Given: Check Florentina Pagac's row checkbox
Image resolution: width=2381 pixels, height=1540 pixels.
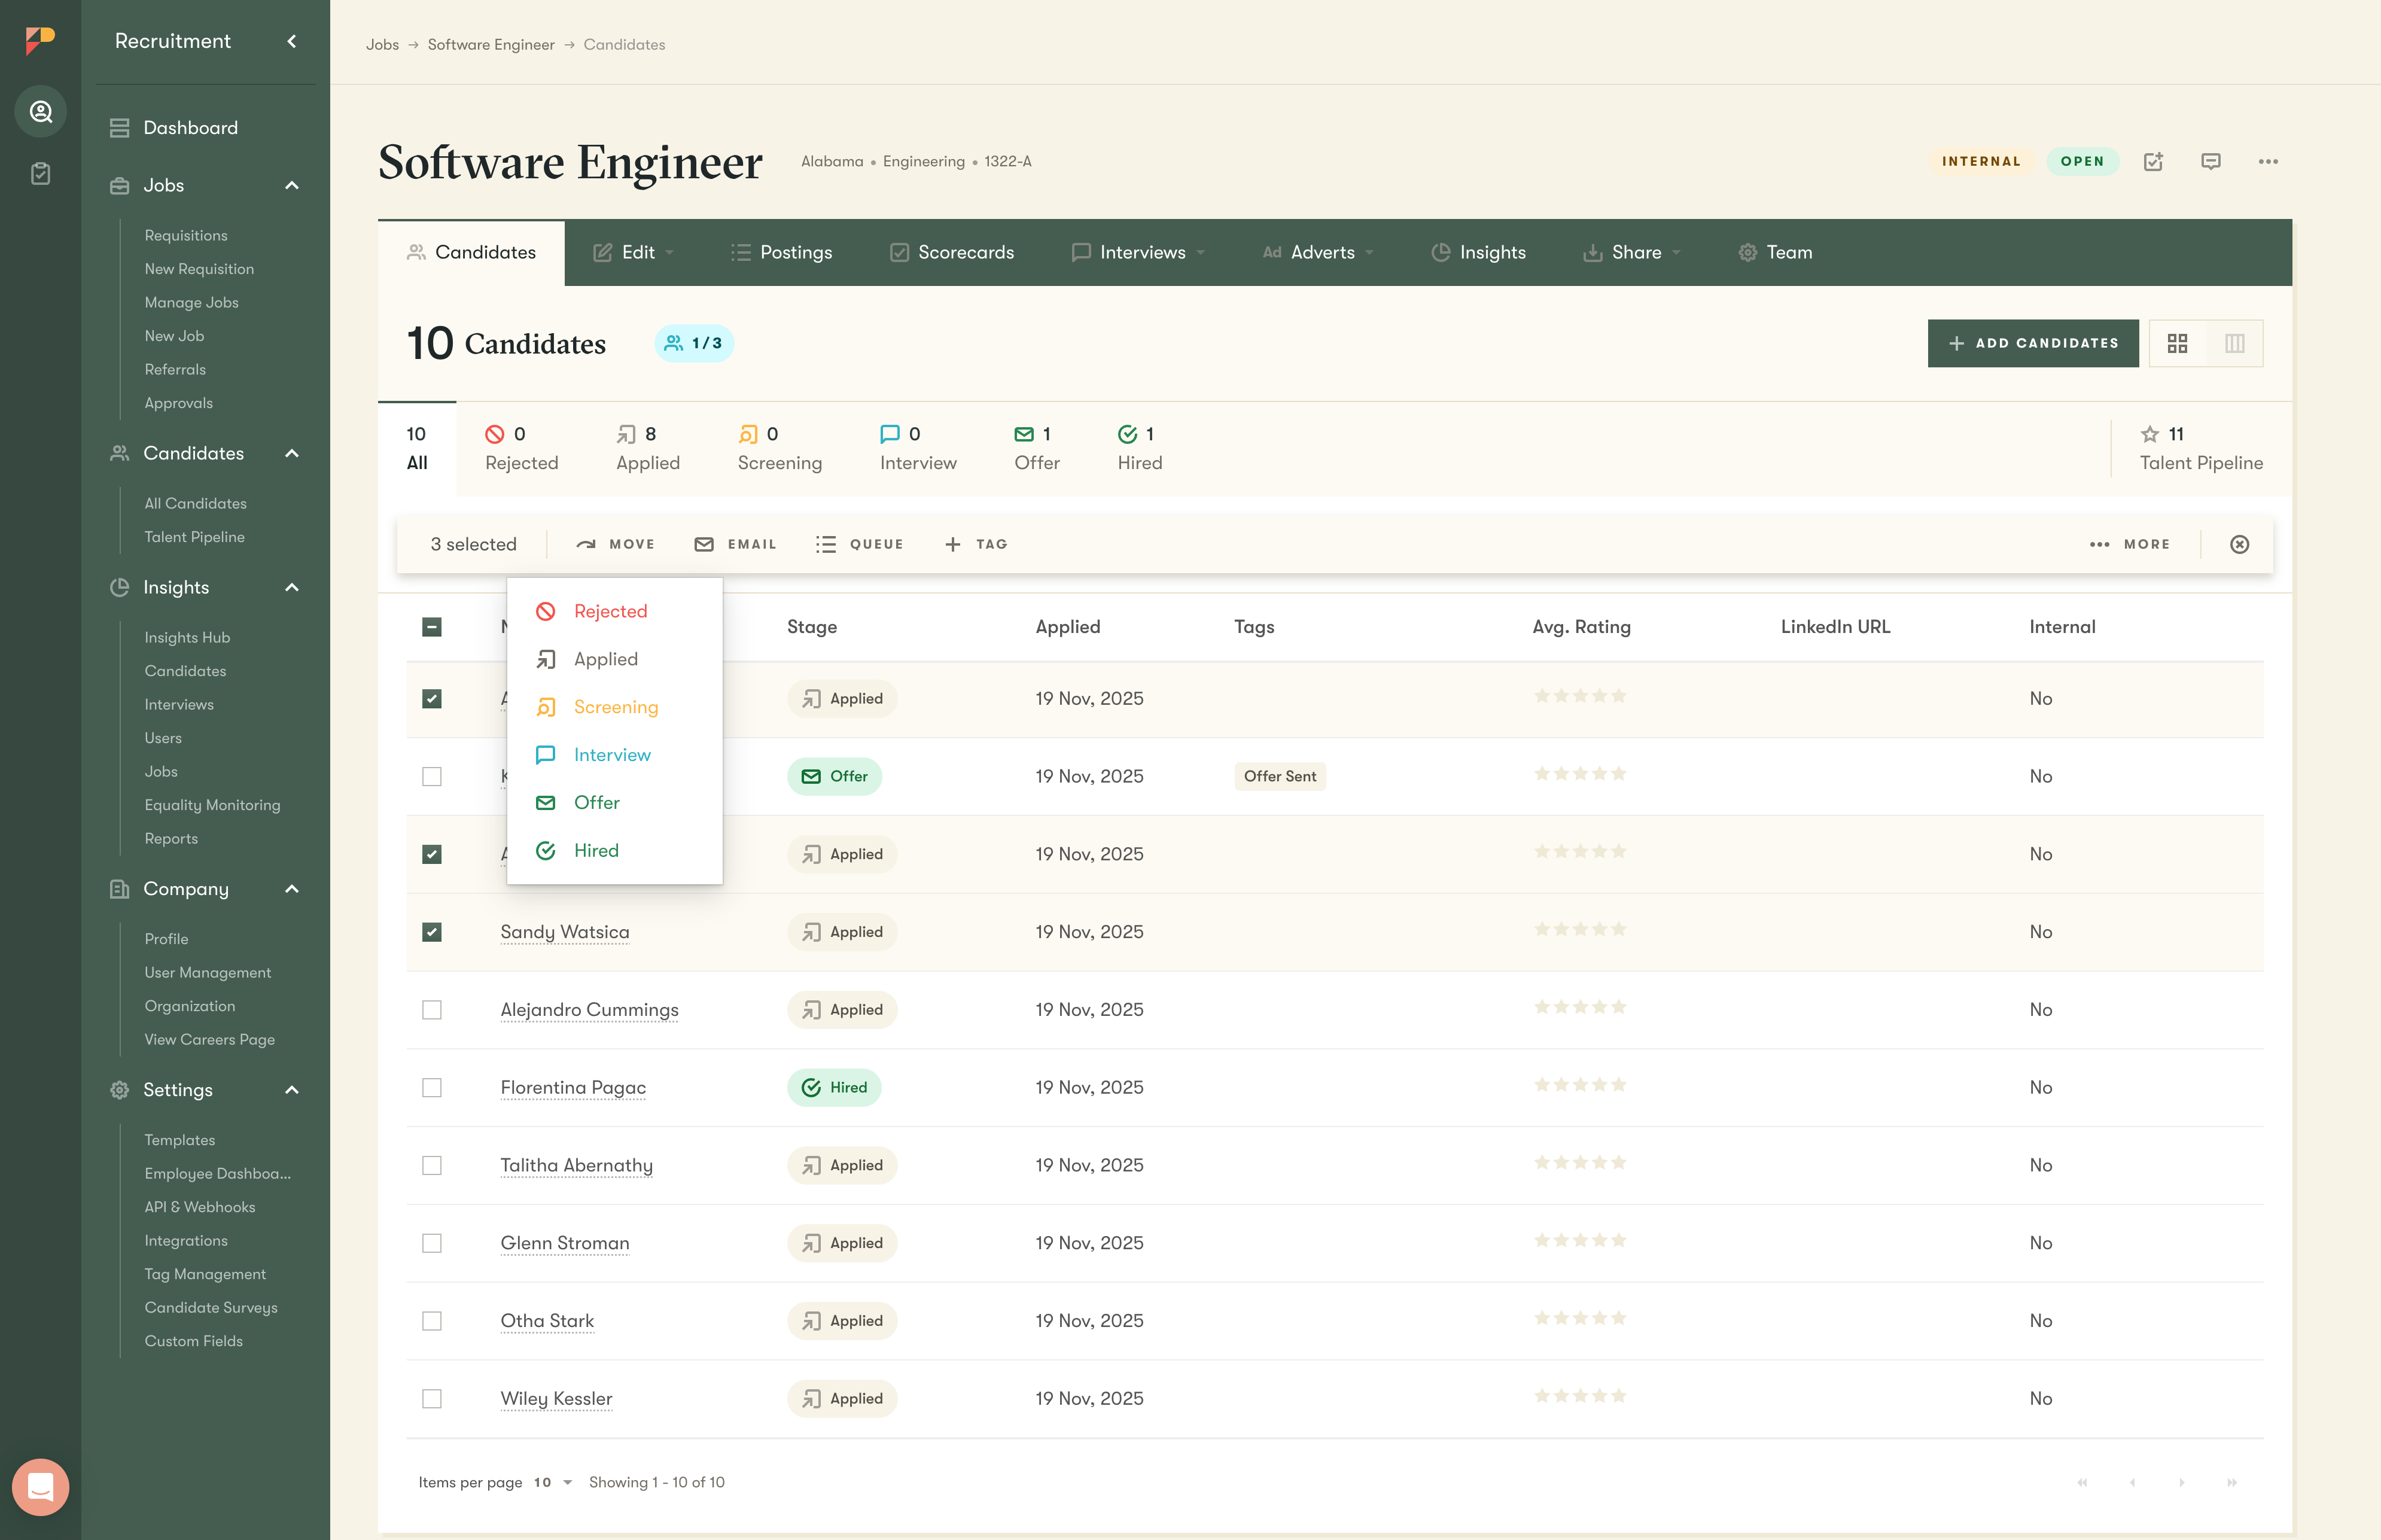Looking at the screenshot, I should pyautogui.click(x=431, y=1087).
